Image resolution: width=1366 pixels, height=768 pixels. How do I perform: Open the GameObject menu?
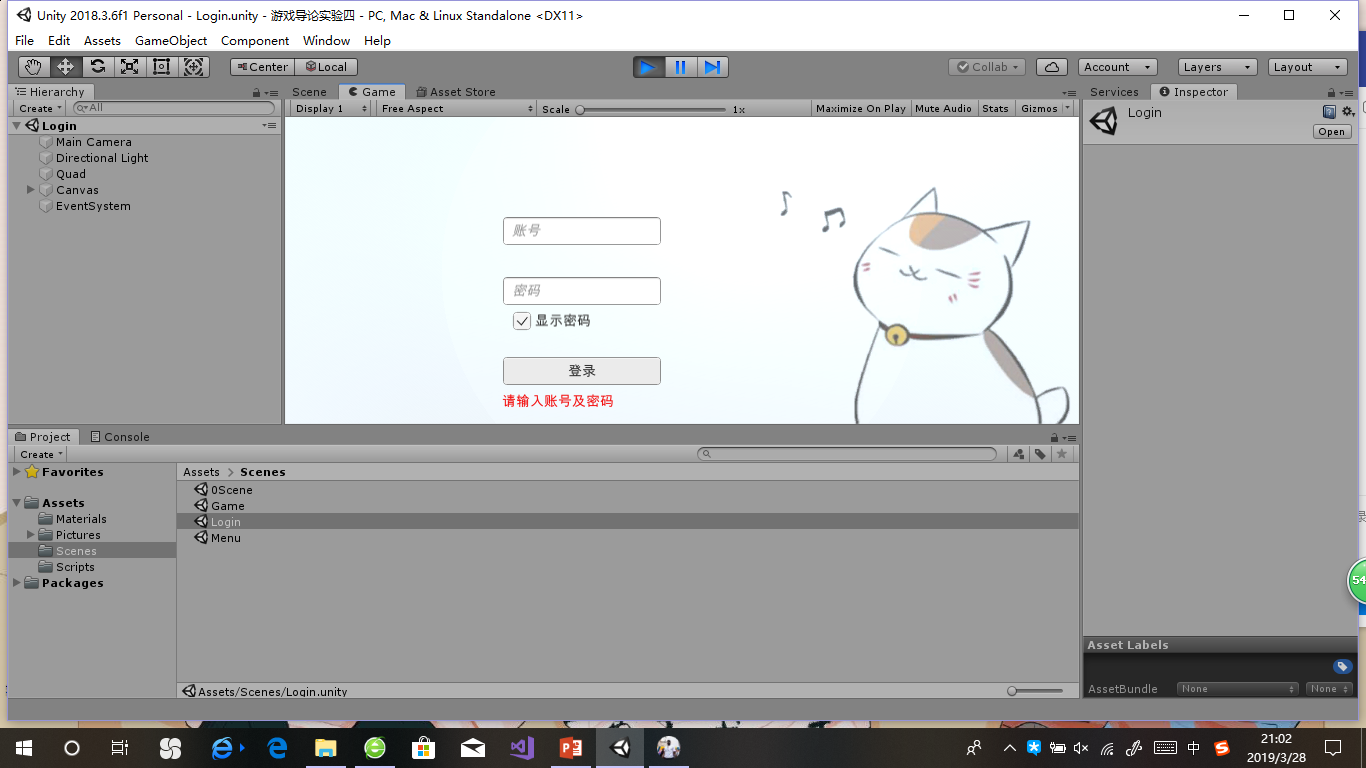tap(168, 41)
